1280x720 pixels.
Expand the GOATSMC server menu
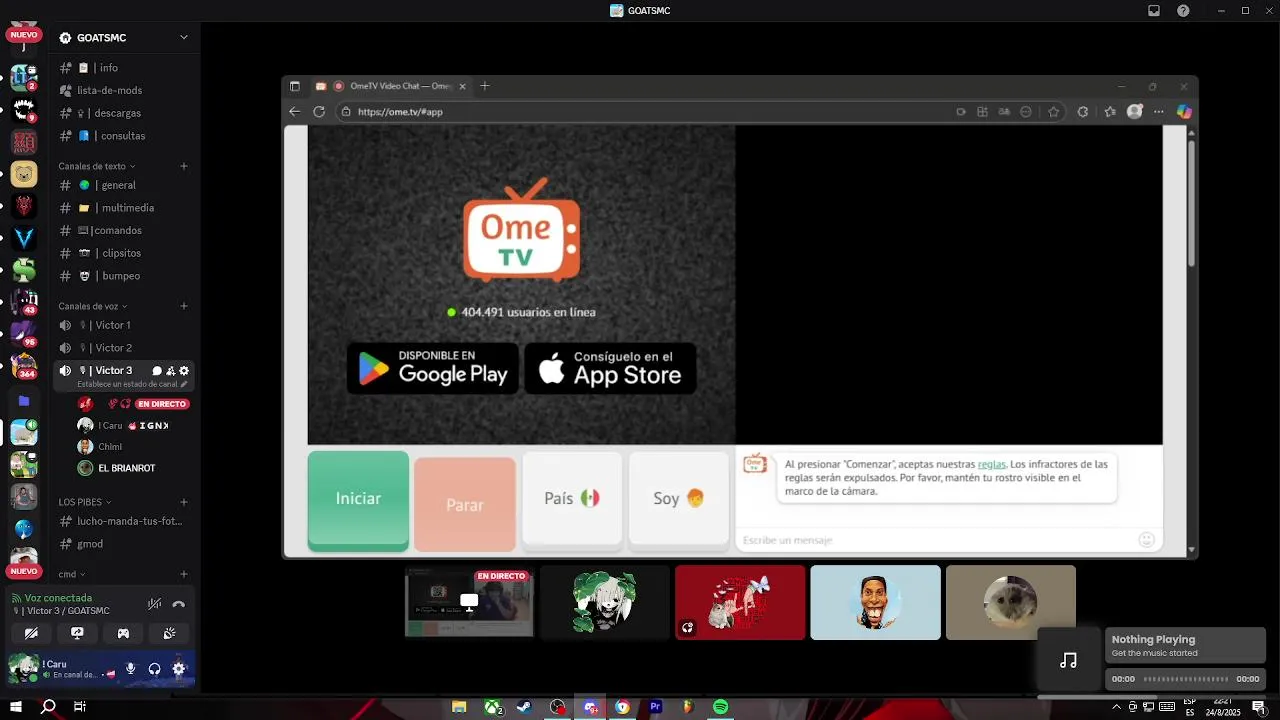coord(184,38)
